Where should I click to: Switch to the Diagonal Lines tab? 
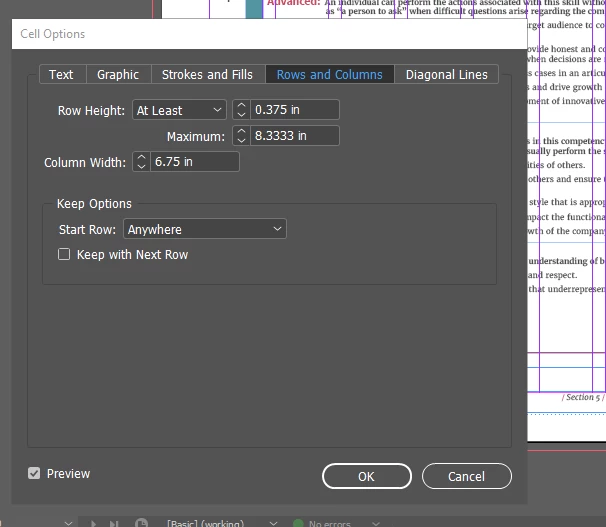coord(446,74)
